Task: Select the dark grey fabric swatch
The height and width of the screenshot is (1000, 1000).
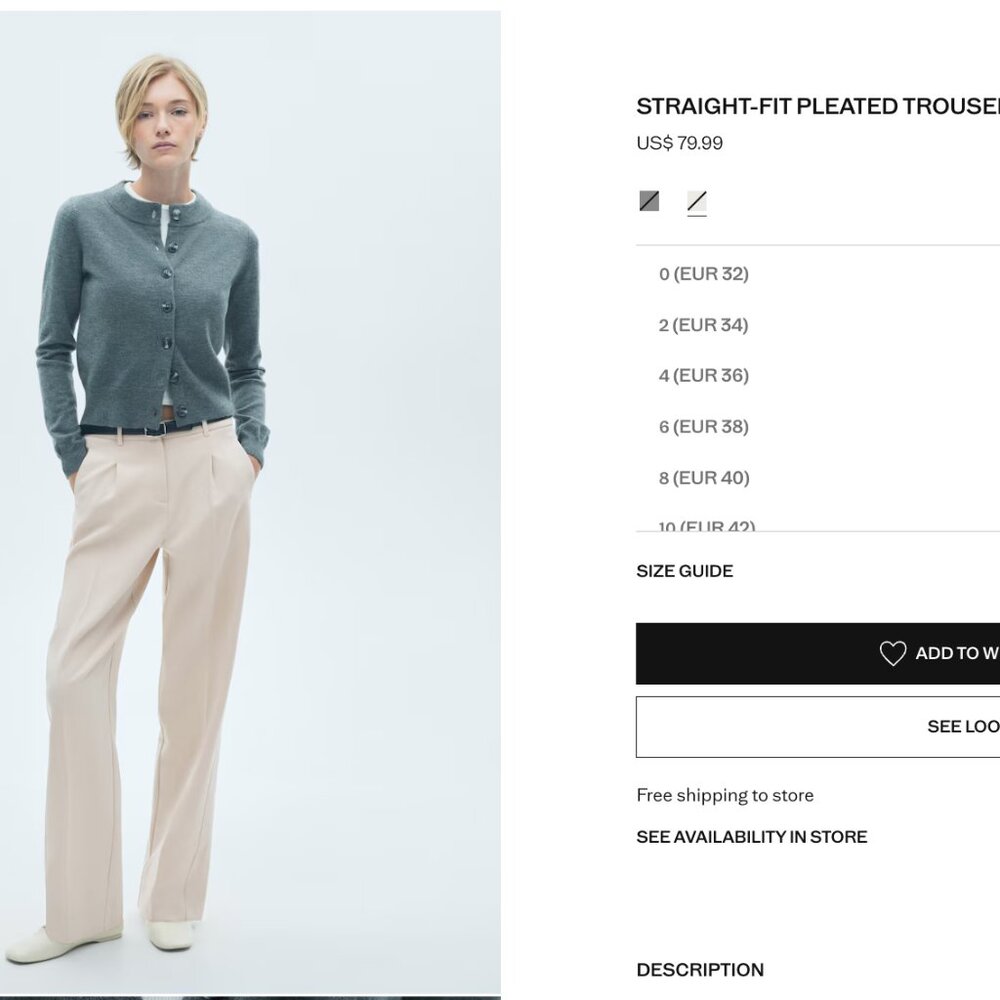Action: [x=648, y=201]
